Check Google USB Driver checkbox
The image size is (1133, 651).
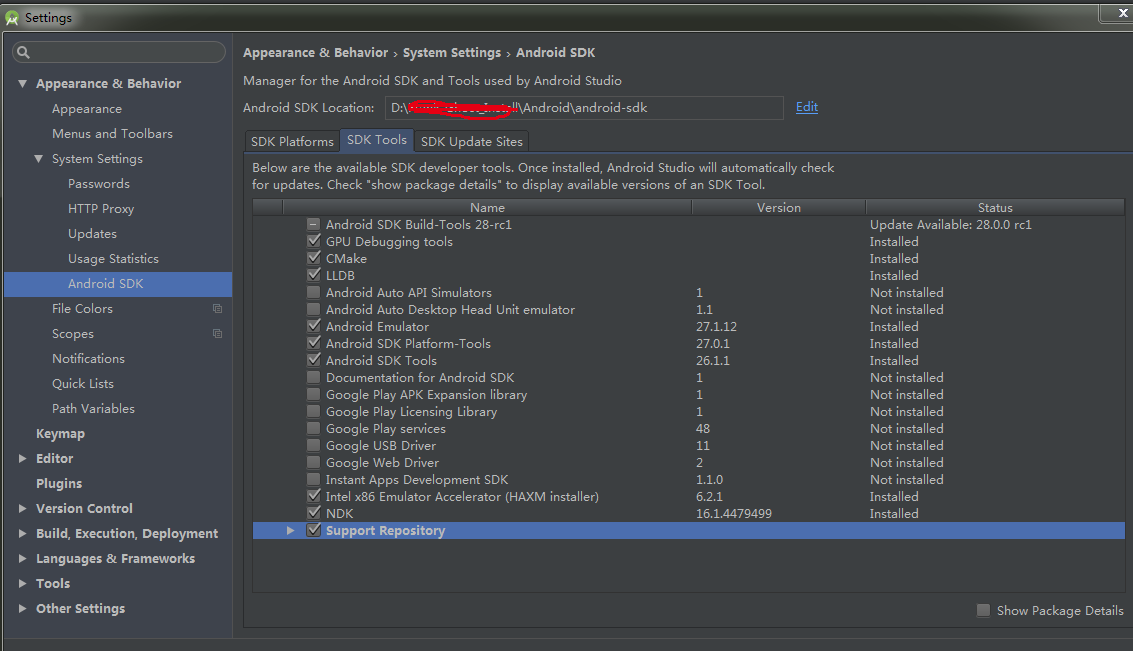click(314, 445)
